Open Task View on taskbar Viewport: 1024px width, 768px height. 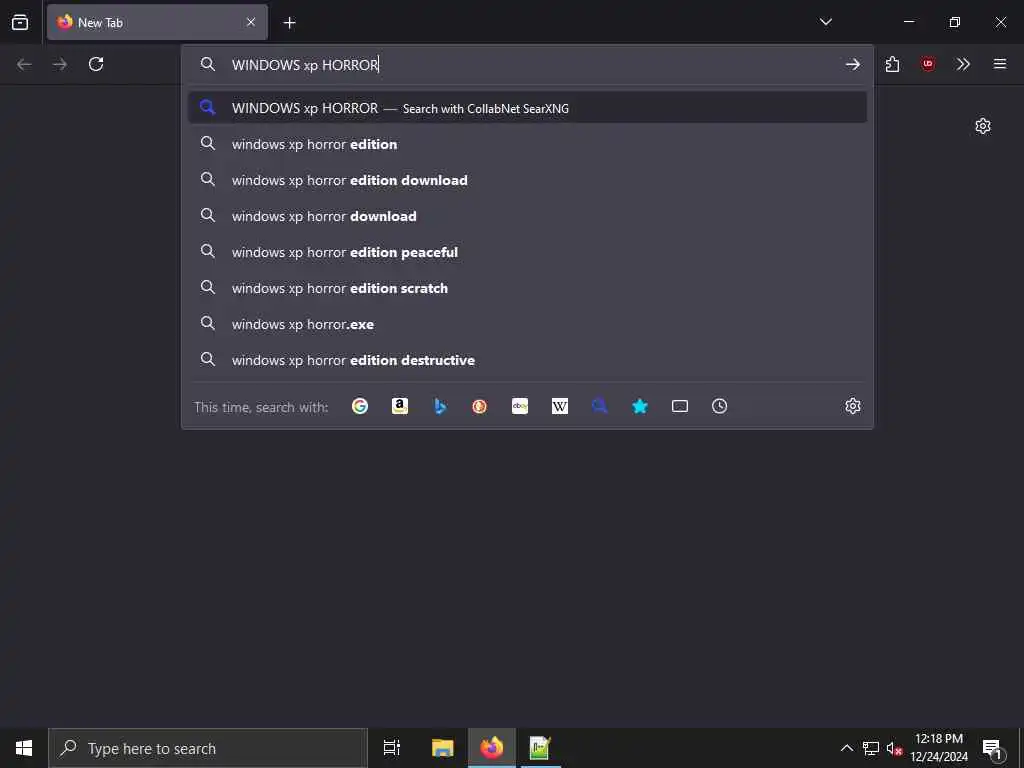coord(392,748)
